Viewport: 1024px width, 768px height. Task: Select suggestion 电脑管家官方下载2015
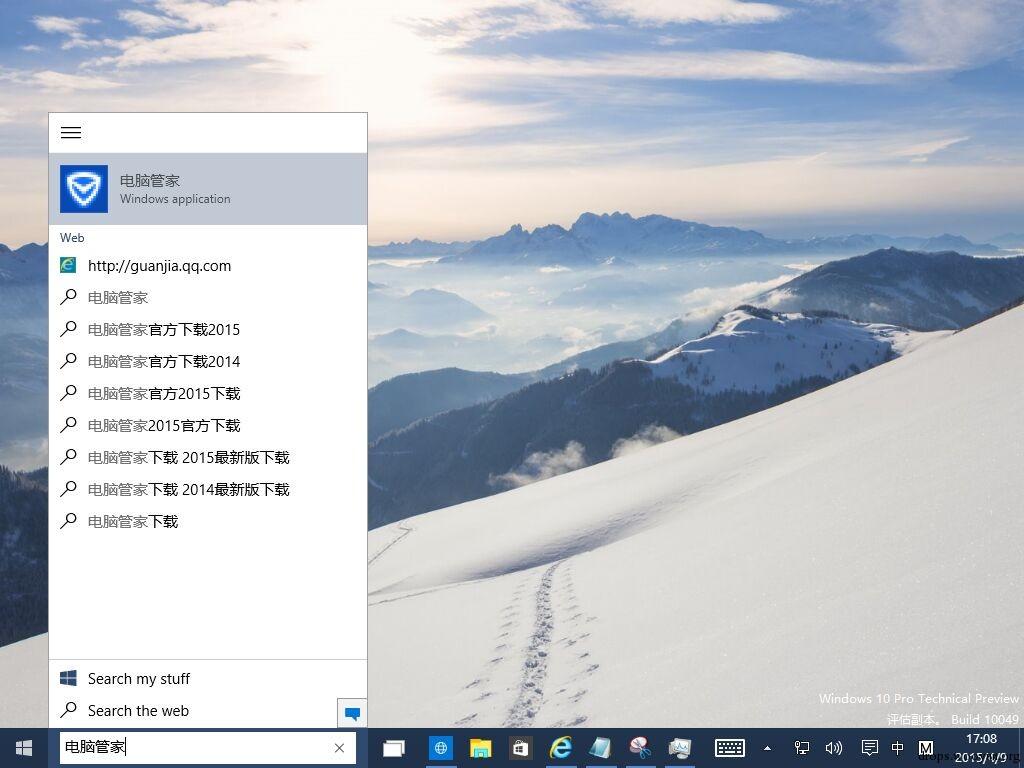[164, 330]
